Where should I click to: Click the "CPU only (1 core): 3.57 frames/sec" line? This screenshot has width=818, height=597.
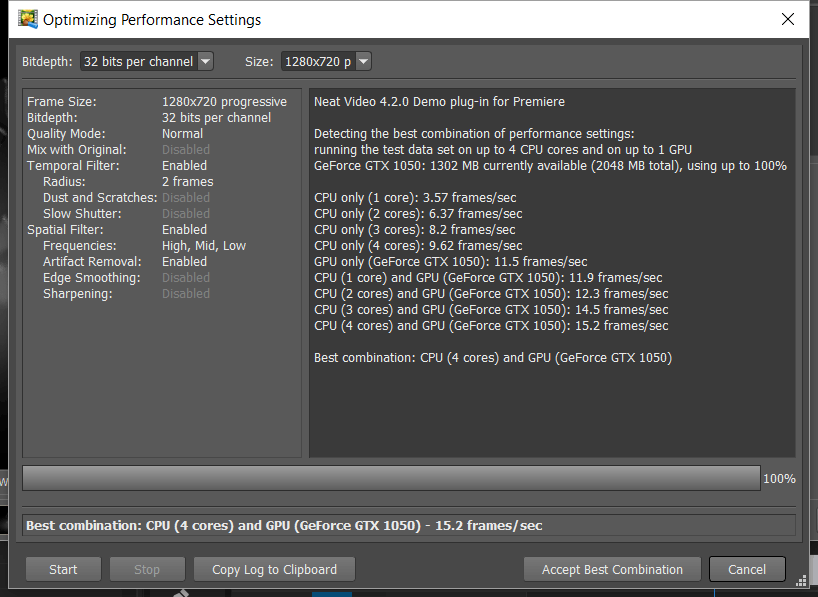415,198
